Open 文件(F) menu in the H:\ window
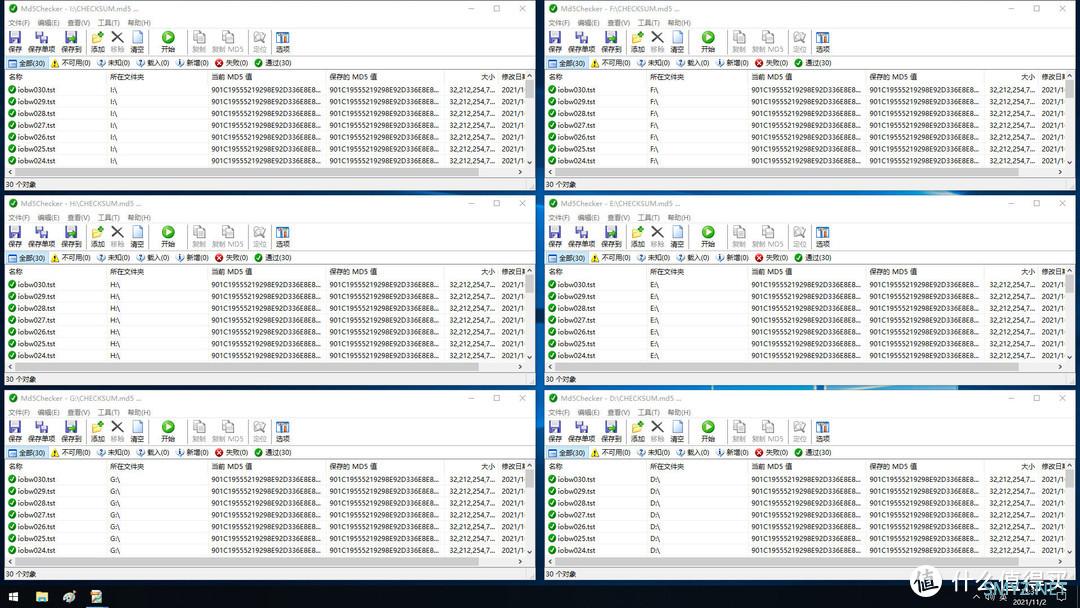Viewport: 1080px width, 608px height. (x=19, y=217)
